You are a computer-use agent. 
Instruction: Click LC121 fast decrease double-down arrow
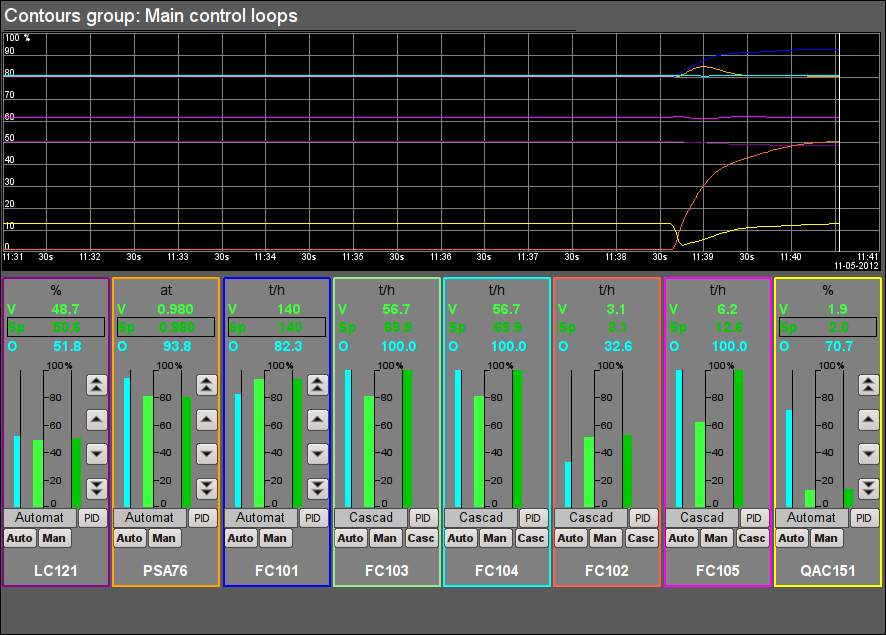(97, 488)
